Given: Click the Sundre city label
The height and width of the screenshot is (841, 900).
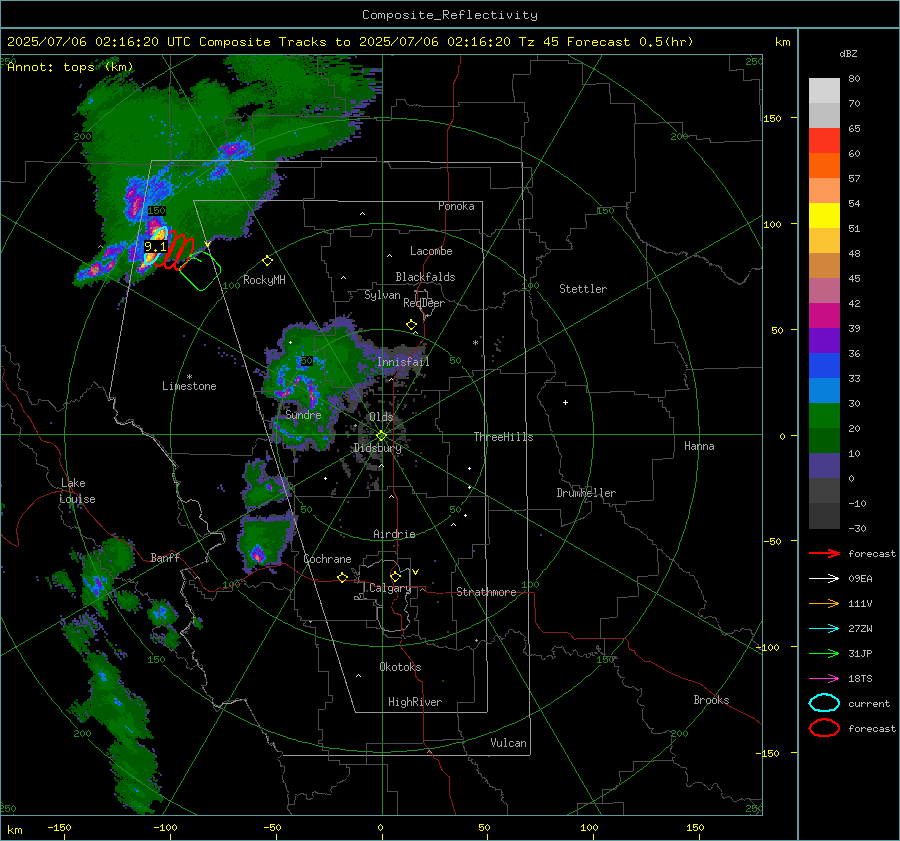Looking at the screenshot, I should coord(303,415).
